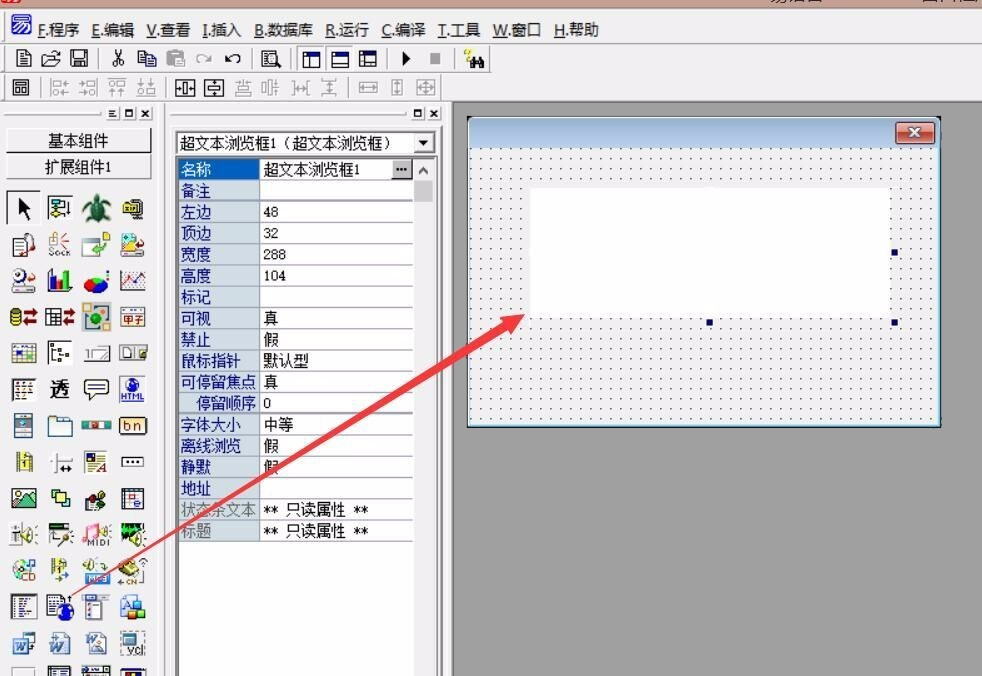The width and height of the screenshot is (982, 676).
Task: Open search with the binoculars icon
Action: [474, 59]
